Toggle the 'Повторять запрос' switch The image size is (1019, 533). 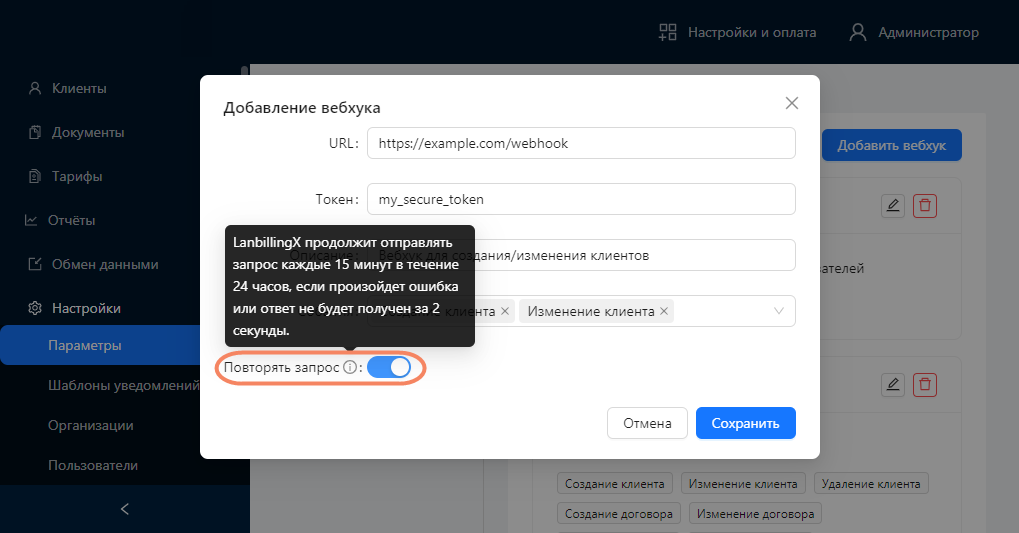pyautogui.click(x=389, y=367)
